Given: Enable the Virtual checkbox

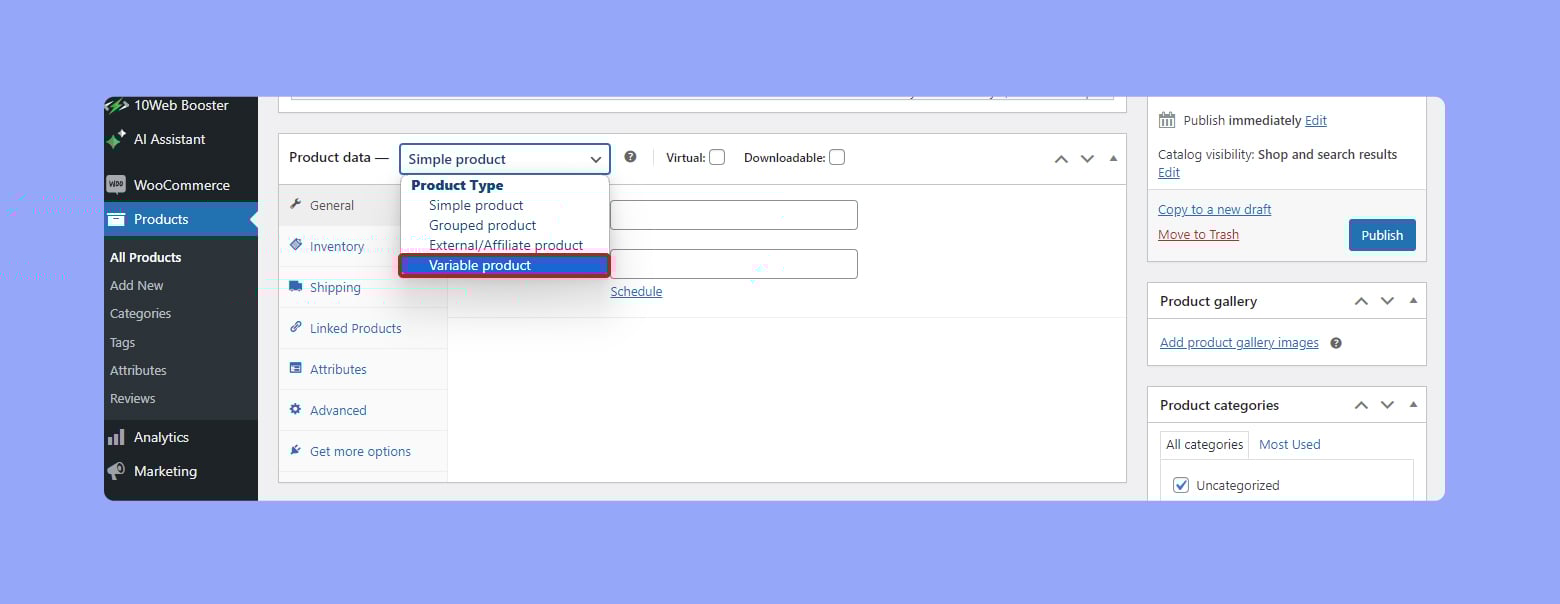Looking at the screenshot, I should (x=717, y=157).
